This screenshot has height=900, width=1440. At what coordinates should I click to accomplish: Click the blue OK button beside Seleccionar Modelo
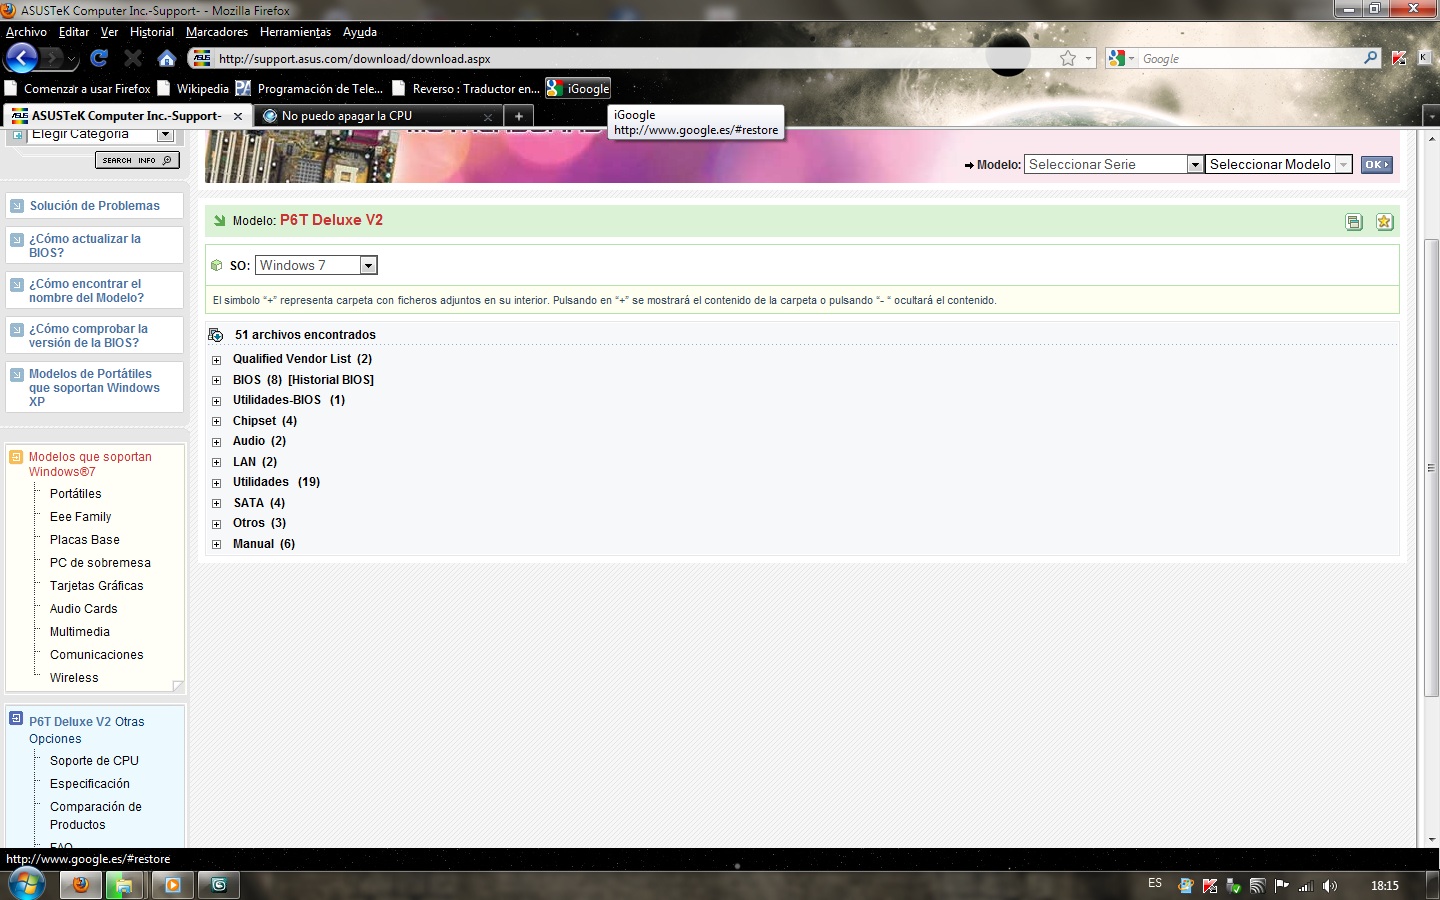click(1376, 165)
